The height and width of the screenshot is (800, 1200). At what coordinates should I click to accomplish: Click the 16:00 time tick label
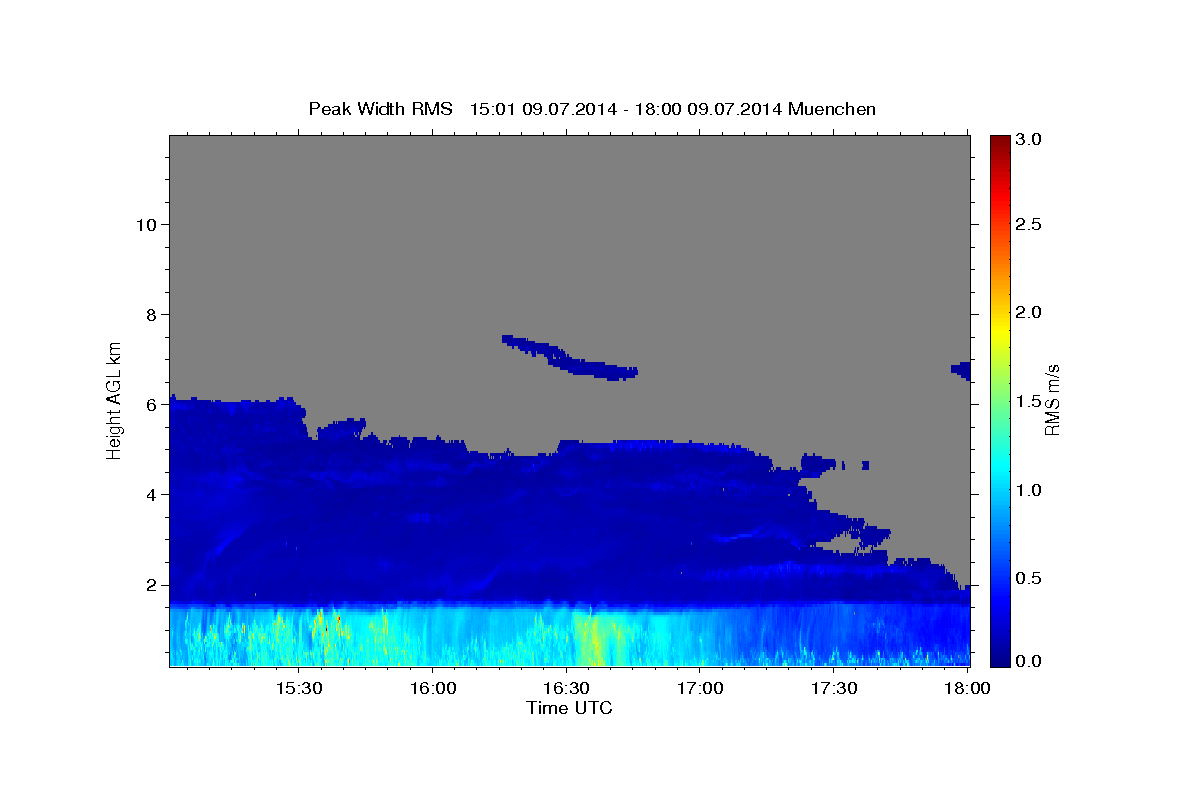pos(432,689)
